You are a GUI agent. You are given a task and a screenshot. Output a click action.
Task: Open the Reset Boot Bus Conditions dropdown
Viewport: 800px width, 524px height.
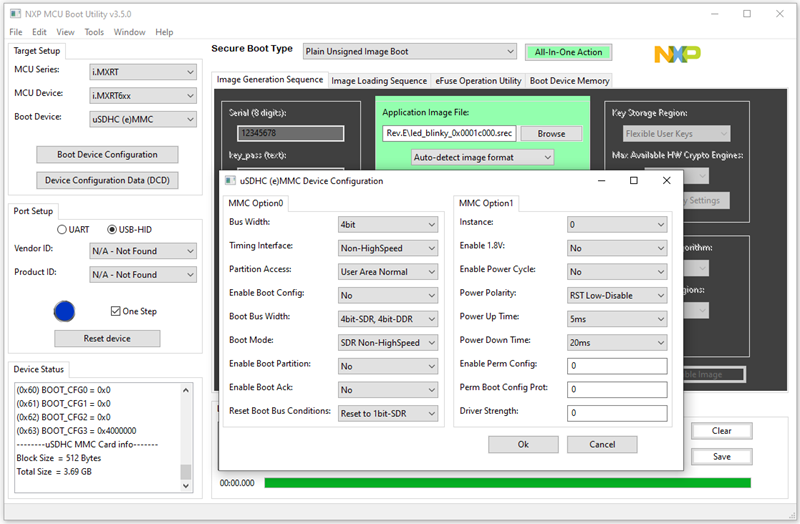click(388, 413)
